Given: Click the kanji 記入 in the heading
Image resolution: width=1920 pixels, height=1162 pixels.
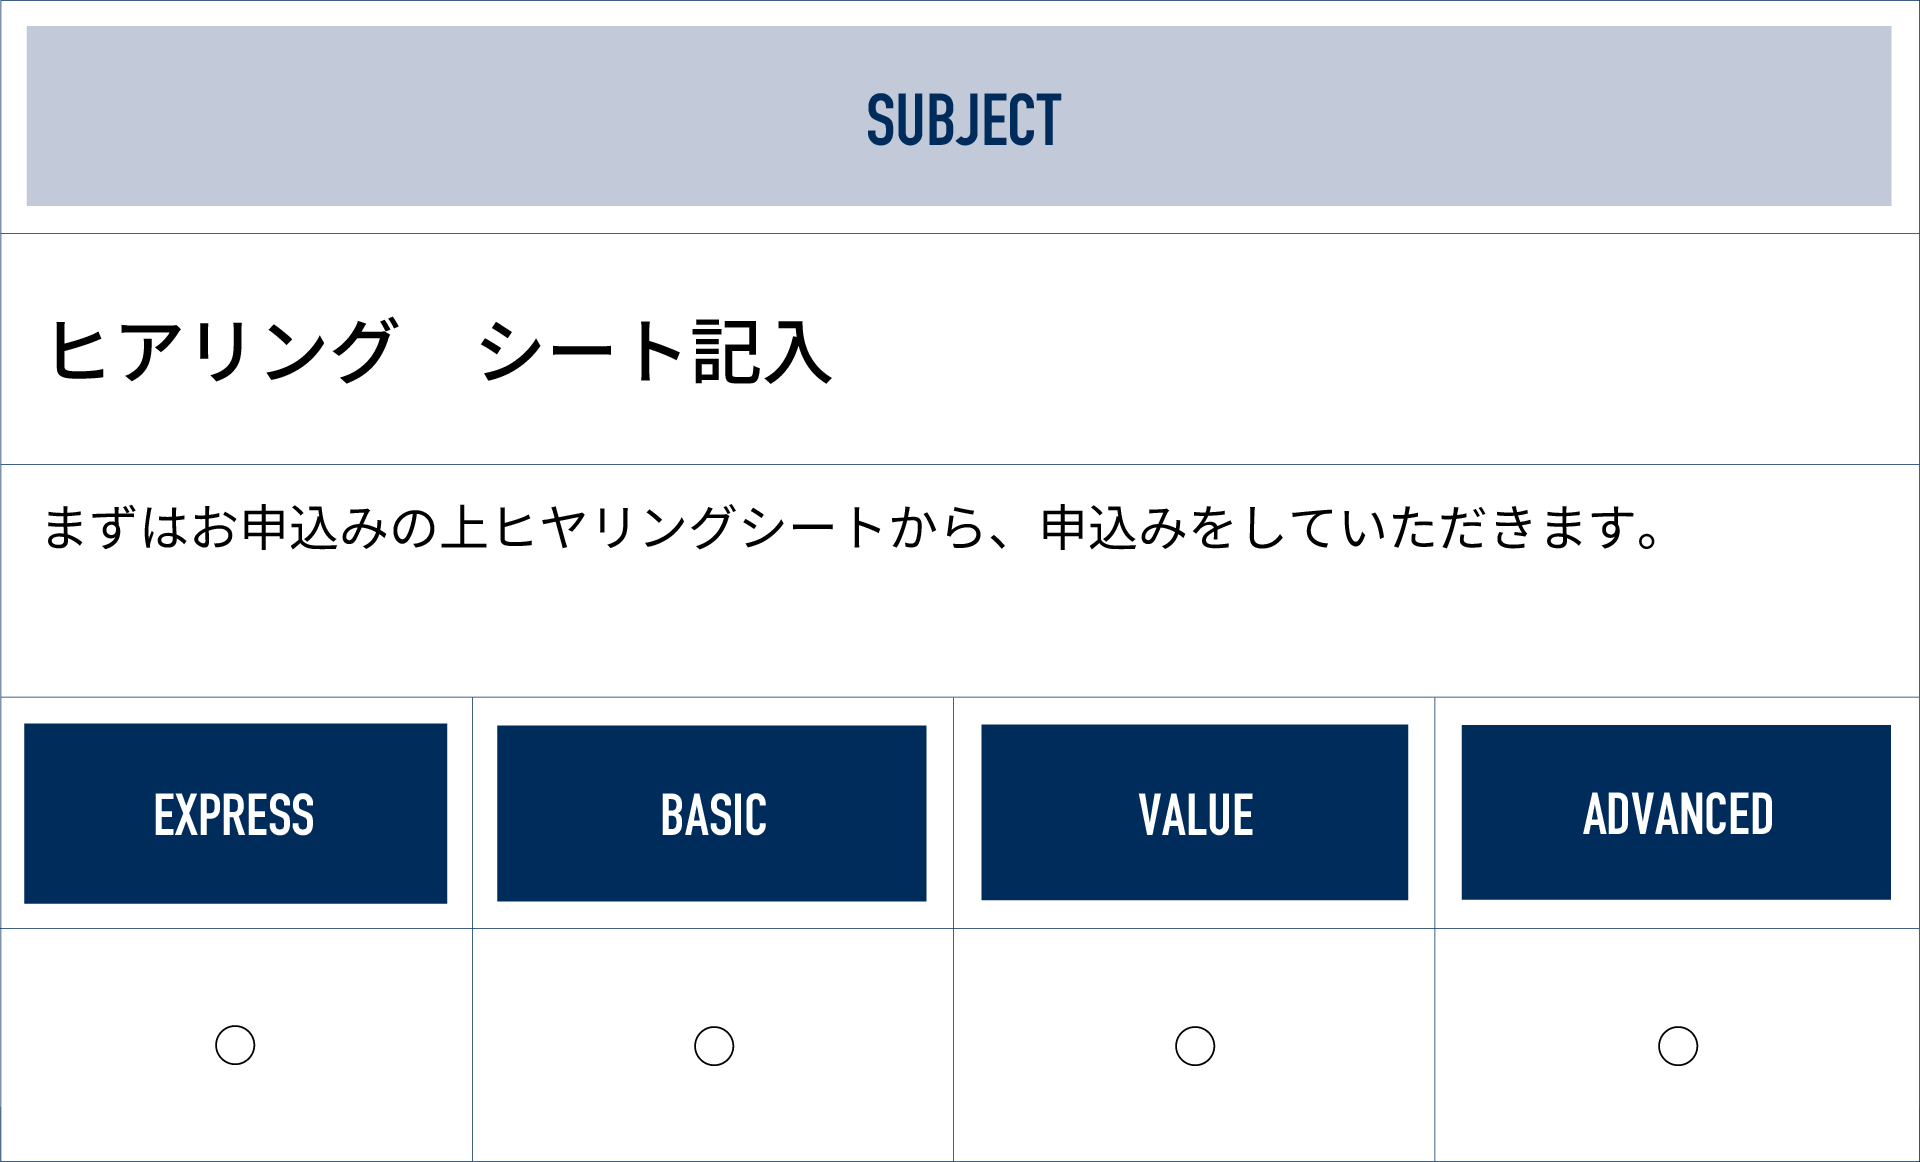Looking at the screenshot, I should point(762,351).
